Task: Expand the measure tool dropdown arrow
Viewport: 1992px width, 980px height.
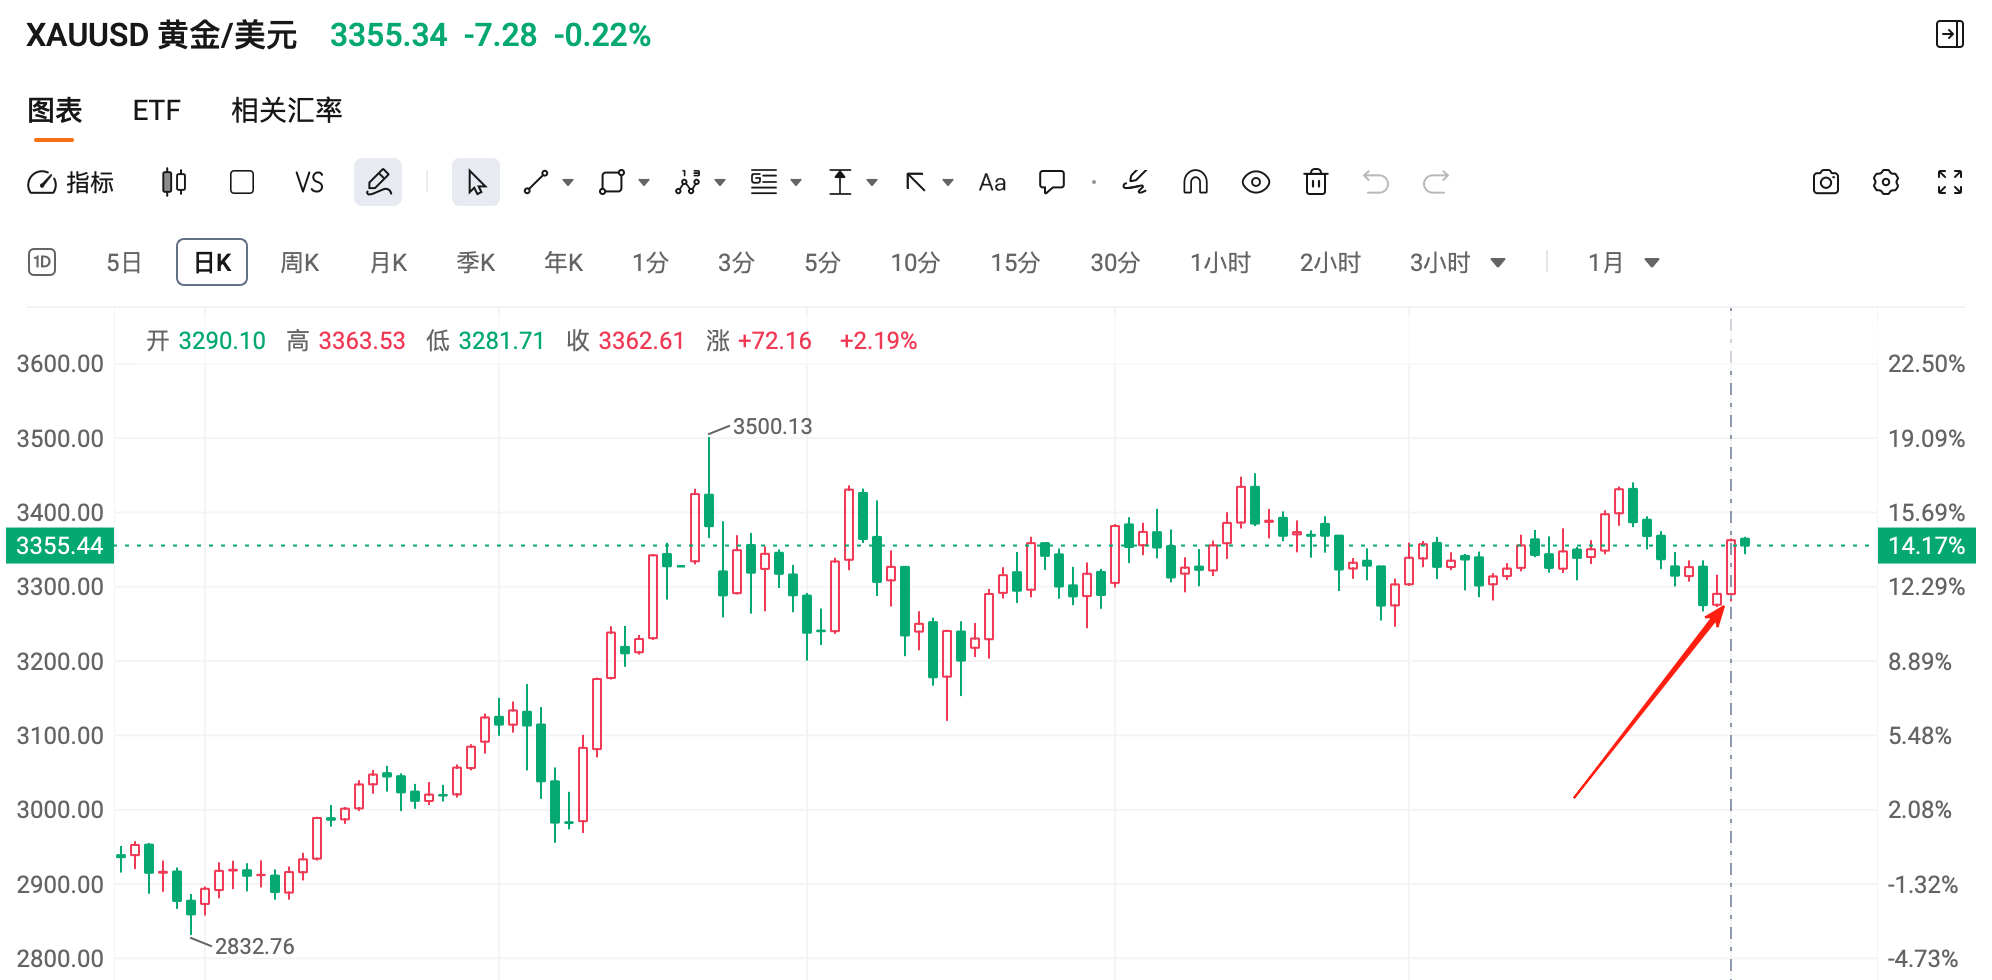Action: (x=872, y=182)
